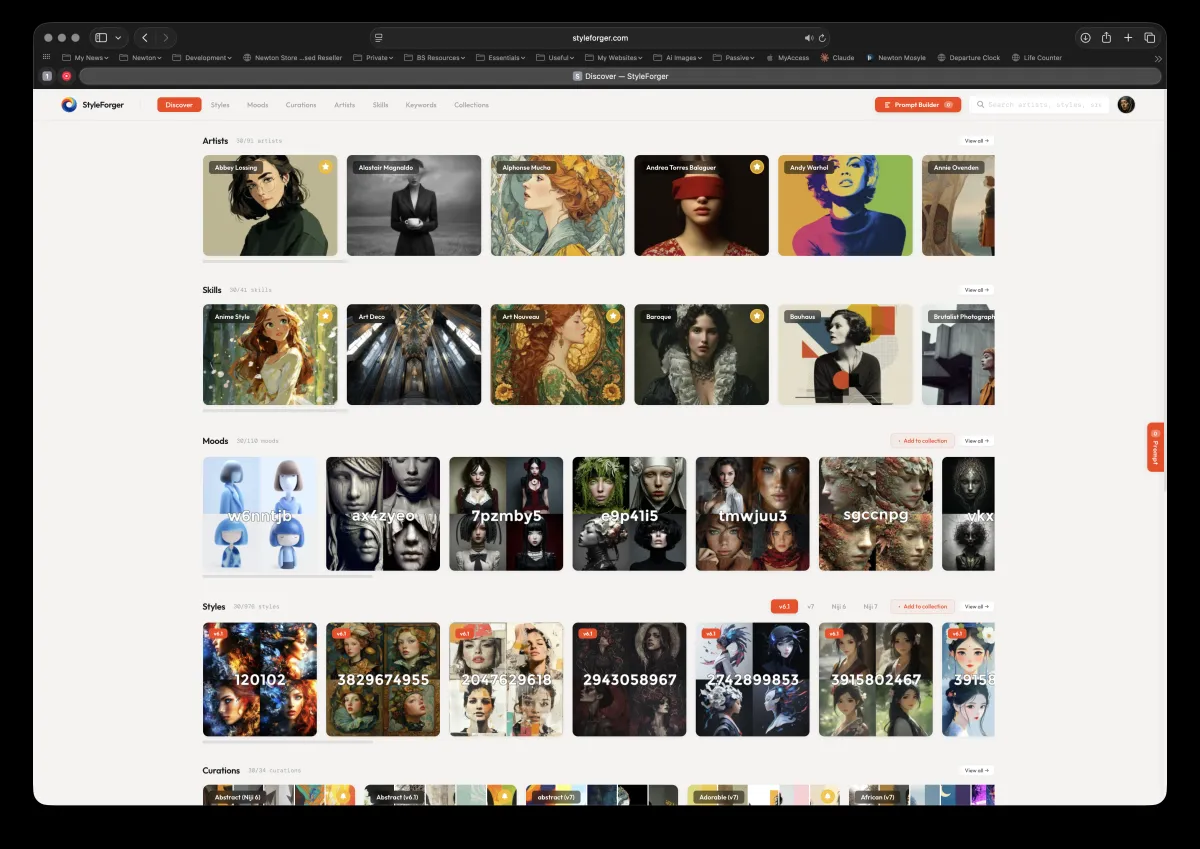Open new tab with plus icon

1128,38
